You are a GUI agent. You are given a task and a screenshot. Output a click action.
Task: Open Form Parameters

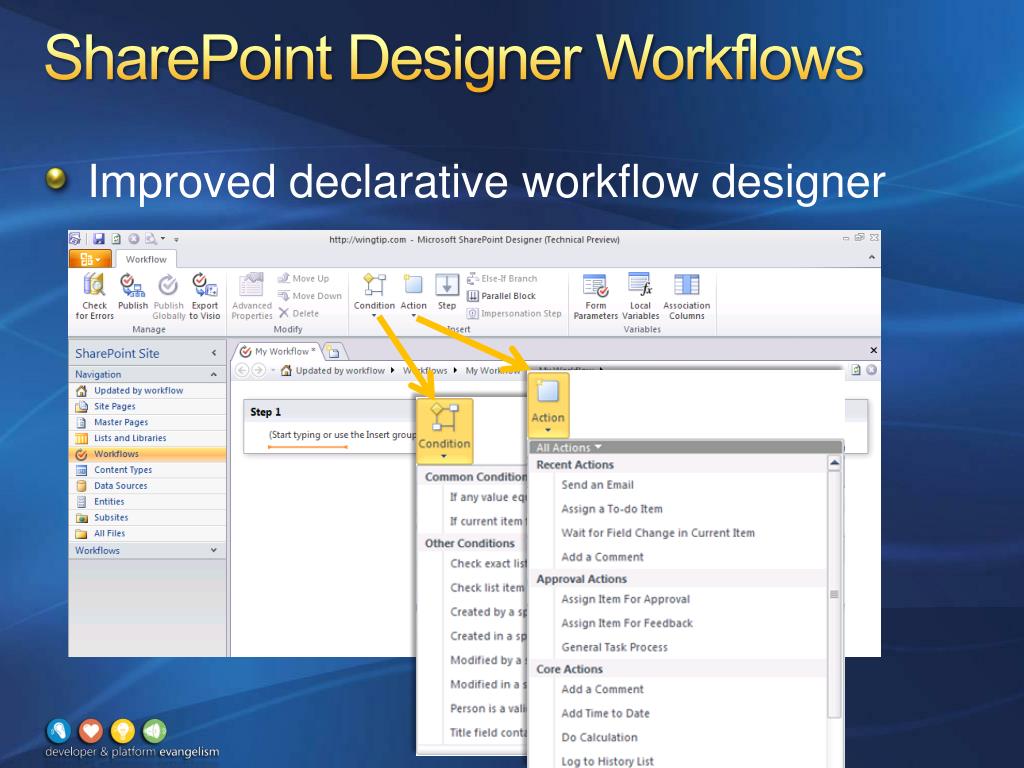point(596,296)
